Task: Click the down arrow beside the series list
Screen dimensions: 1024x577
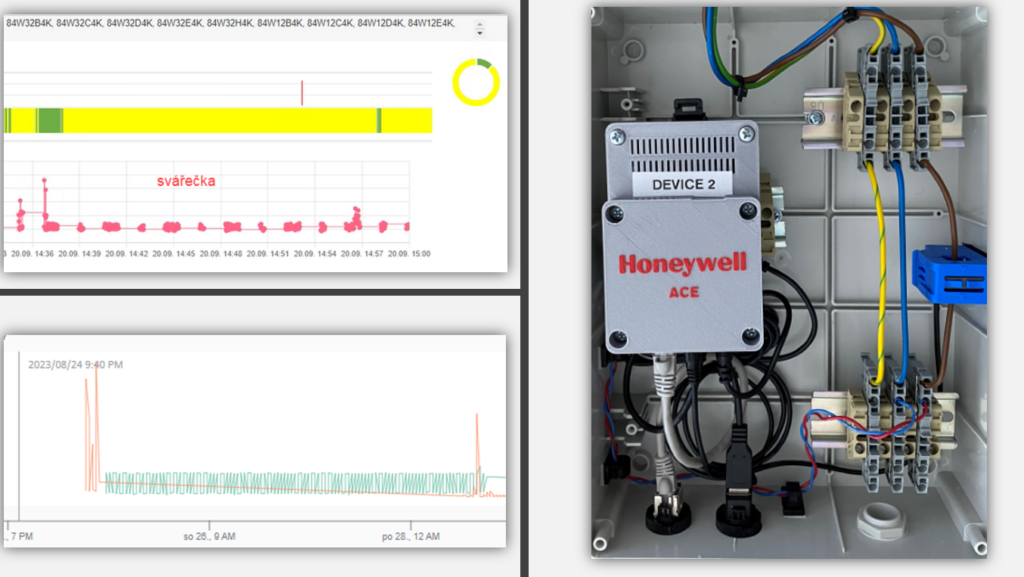Action: coord(479,32)
